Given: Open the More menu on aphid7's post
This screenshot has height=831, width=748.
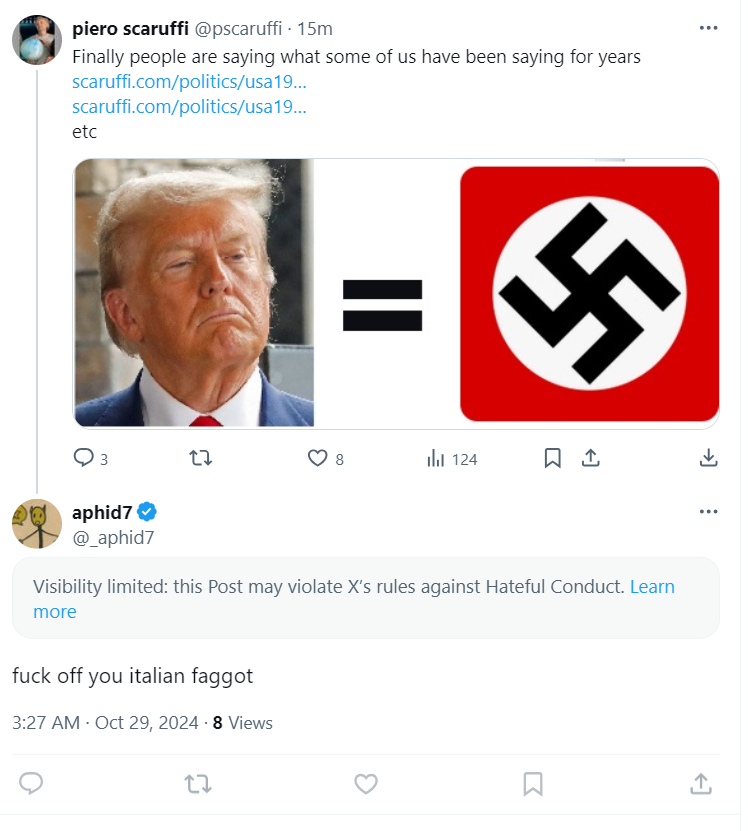Looking at the screenshot, I should click(x=708, y=512).
